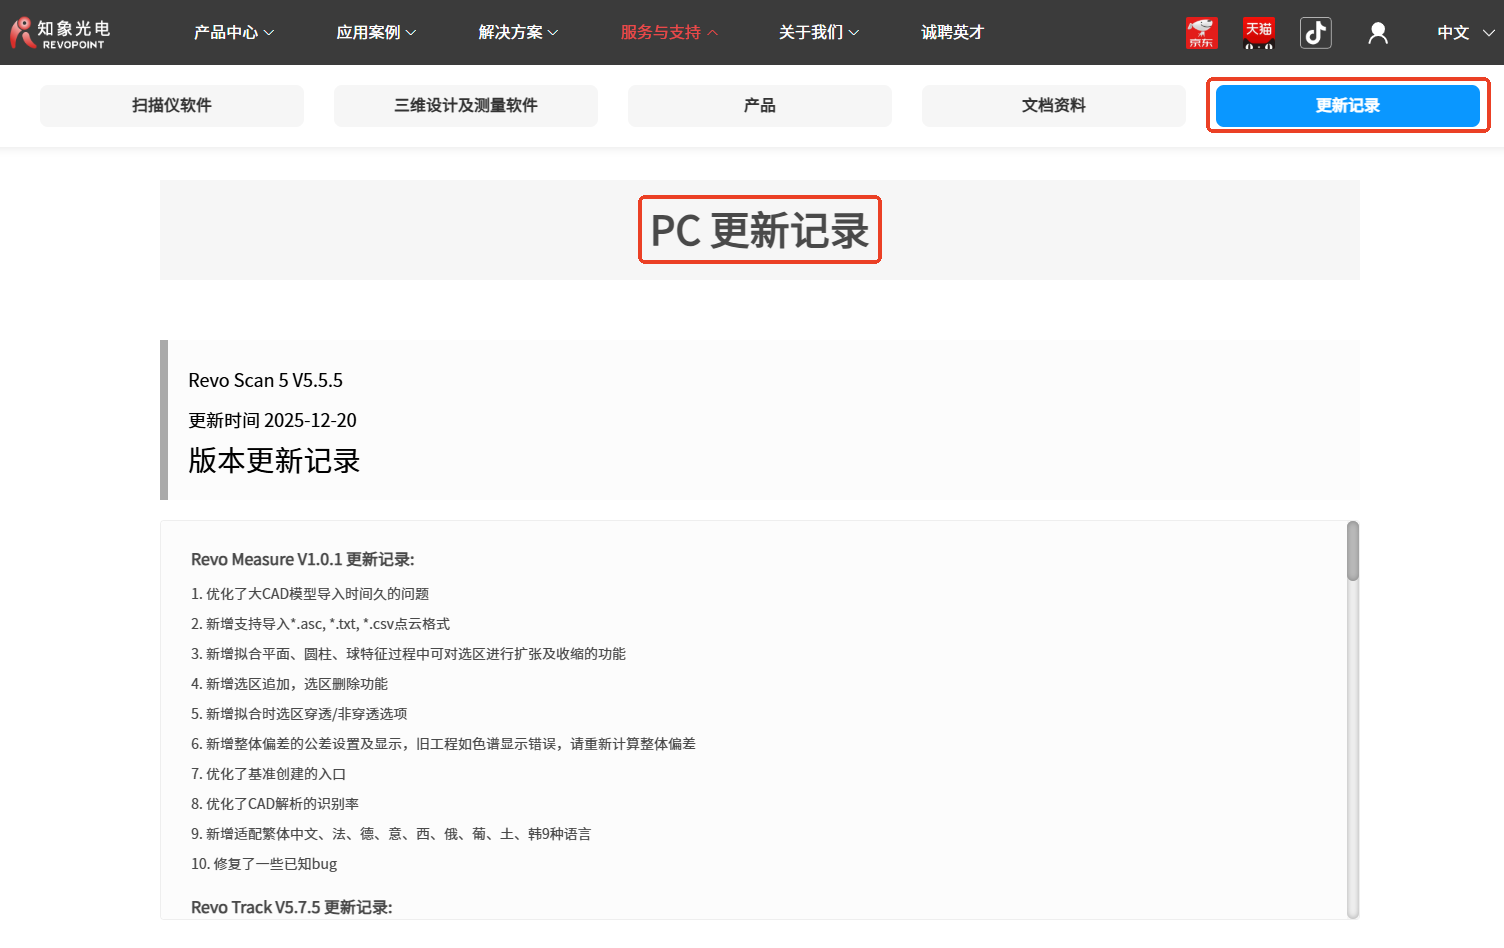The image size is (1504, 948).
Task: Click item 3 about 拟合平面、圆柱、球特征
Action: (408, 654)
